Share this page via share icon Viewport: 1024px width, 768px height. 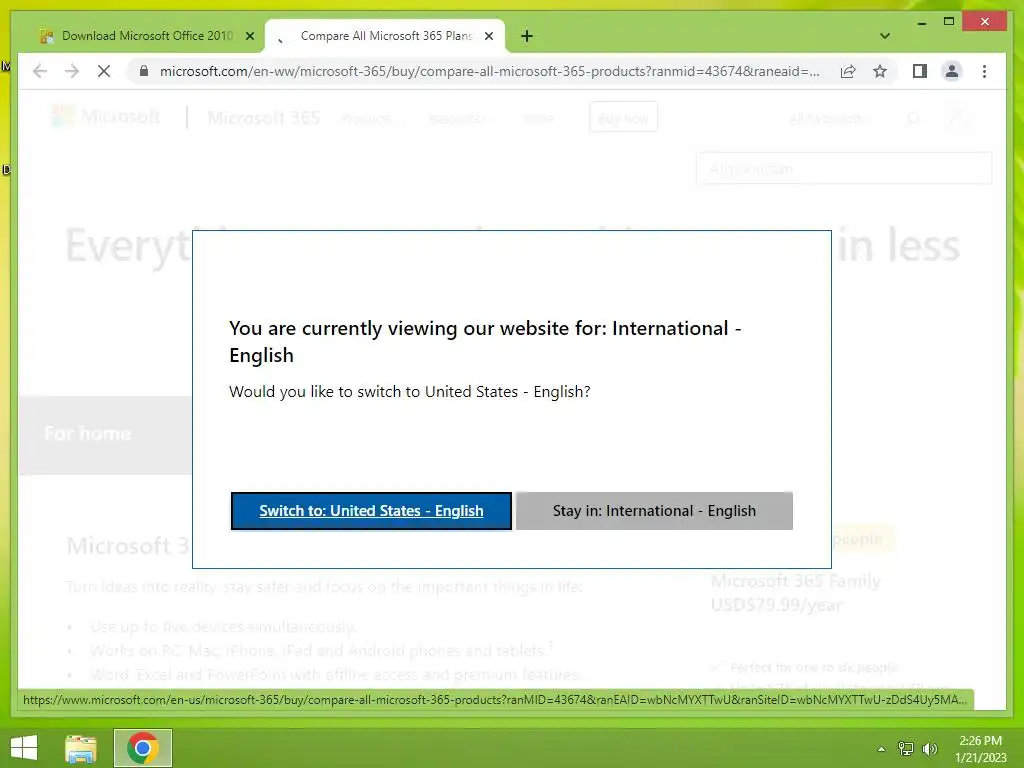(x=848, y=71)
